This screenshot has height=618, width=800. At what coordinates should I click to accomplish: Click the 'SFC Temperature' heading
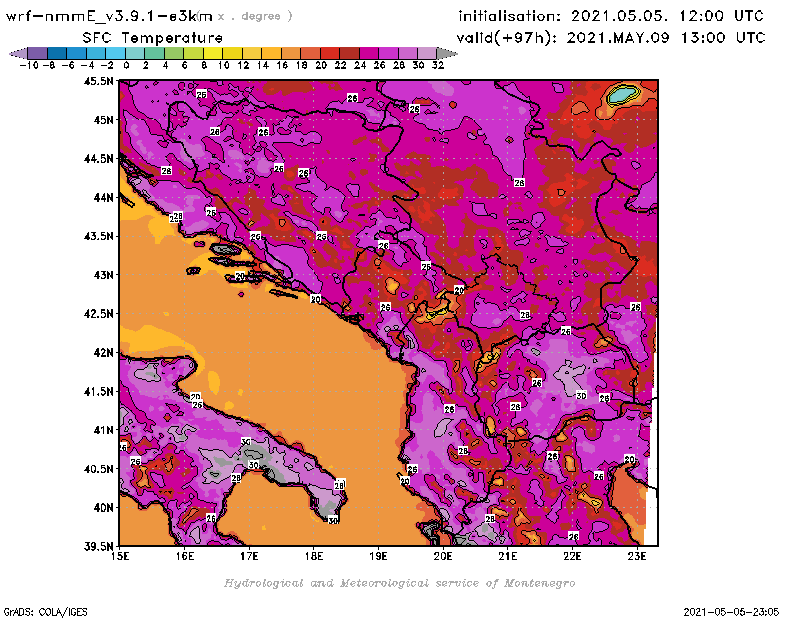[153, 38]
